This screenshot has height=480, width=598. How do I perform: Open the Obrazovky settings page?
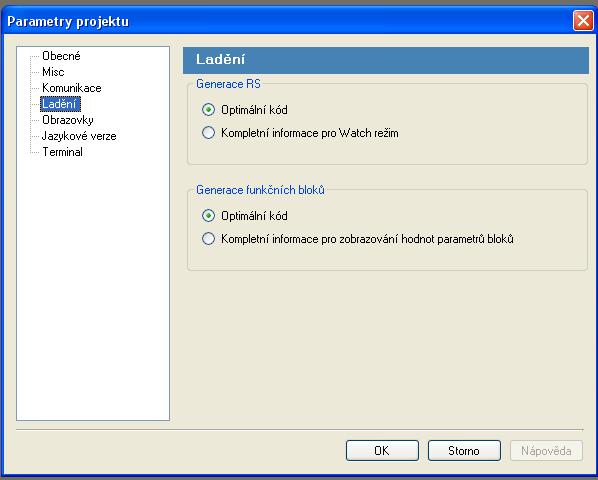68,120
